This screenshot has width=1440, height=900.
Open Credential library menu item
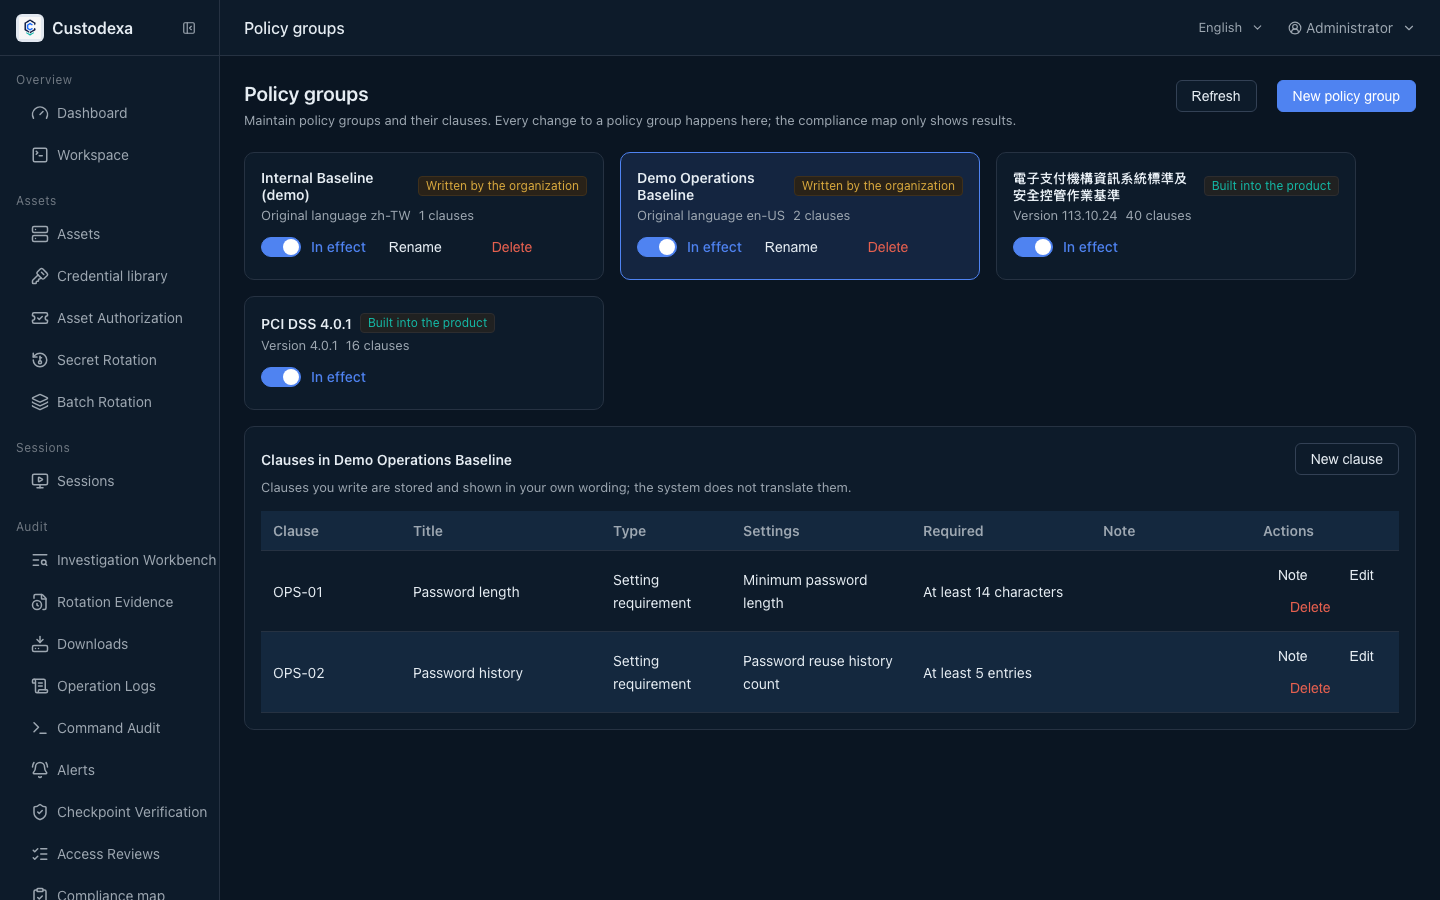[x=110, y=276]
